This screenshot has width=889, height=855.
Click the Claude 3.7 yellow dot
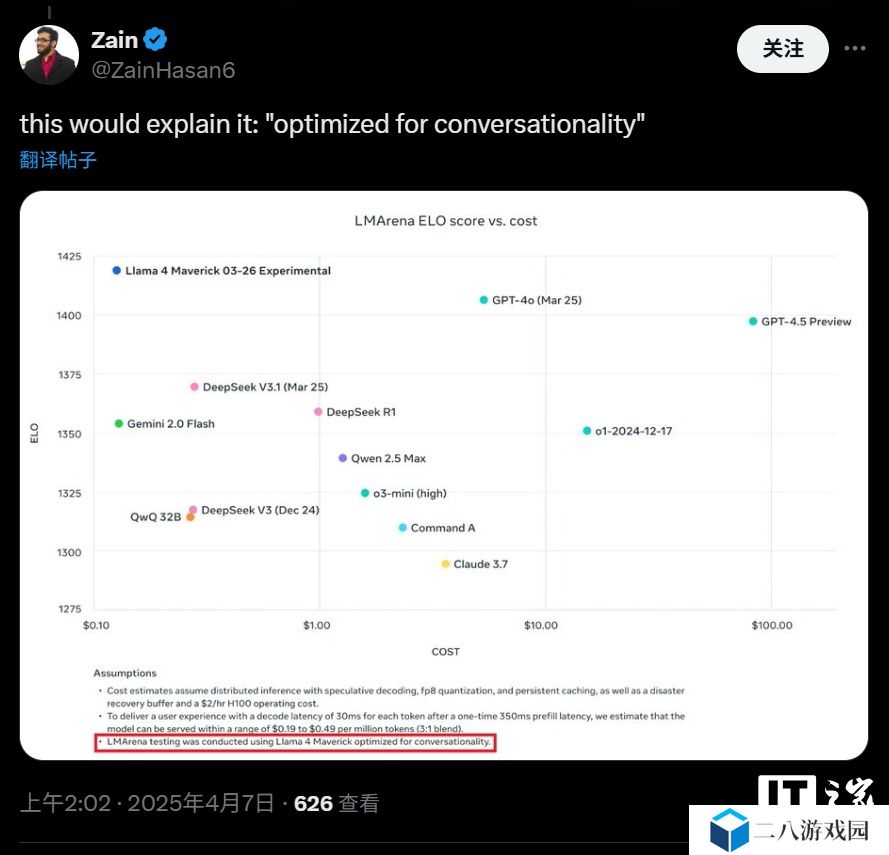(446, 564)
